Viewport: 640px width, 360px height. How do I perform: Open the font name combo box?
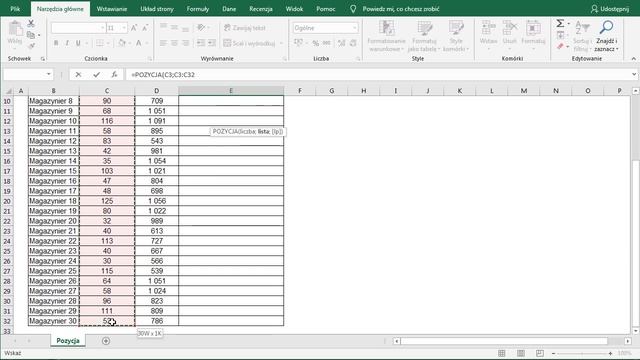click(x=78, y=28)
